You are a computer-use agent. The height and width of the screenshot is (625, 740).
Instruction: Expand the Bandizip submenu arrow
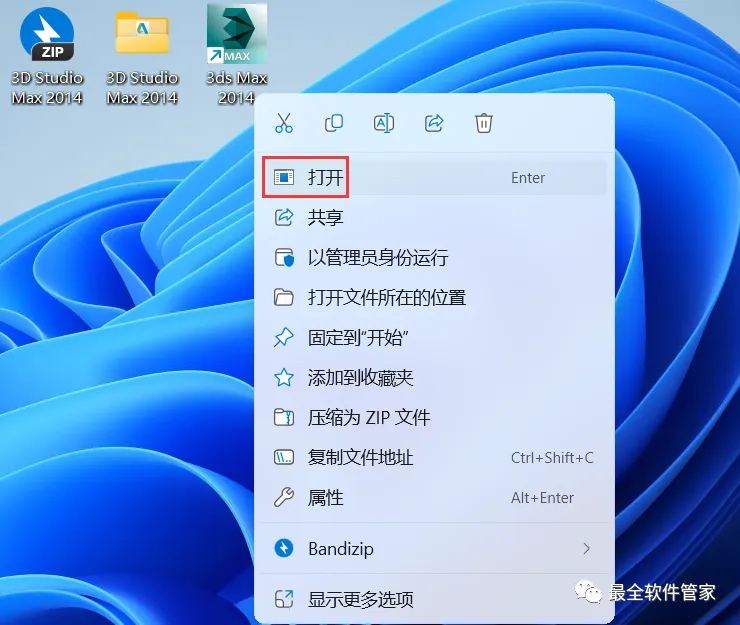click(586, 549)
